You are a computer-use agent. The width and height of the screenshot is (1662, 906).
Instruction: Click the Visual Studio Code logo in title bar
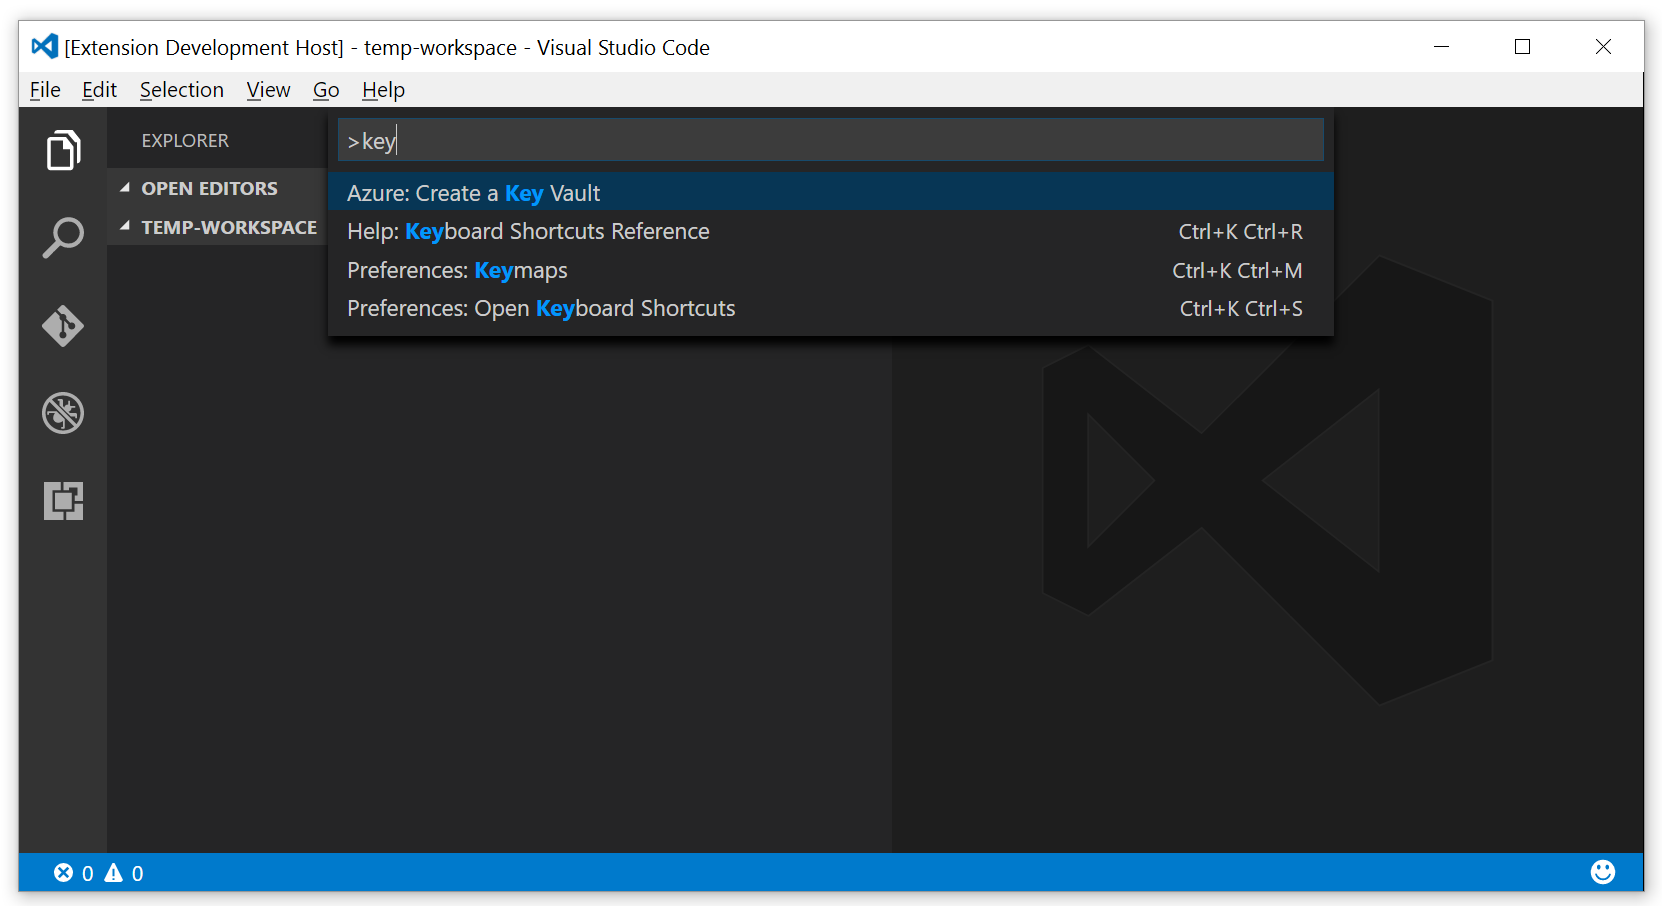click(x=44, y=46)
